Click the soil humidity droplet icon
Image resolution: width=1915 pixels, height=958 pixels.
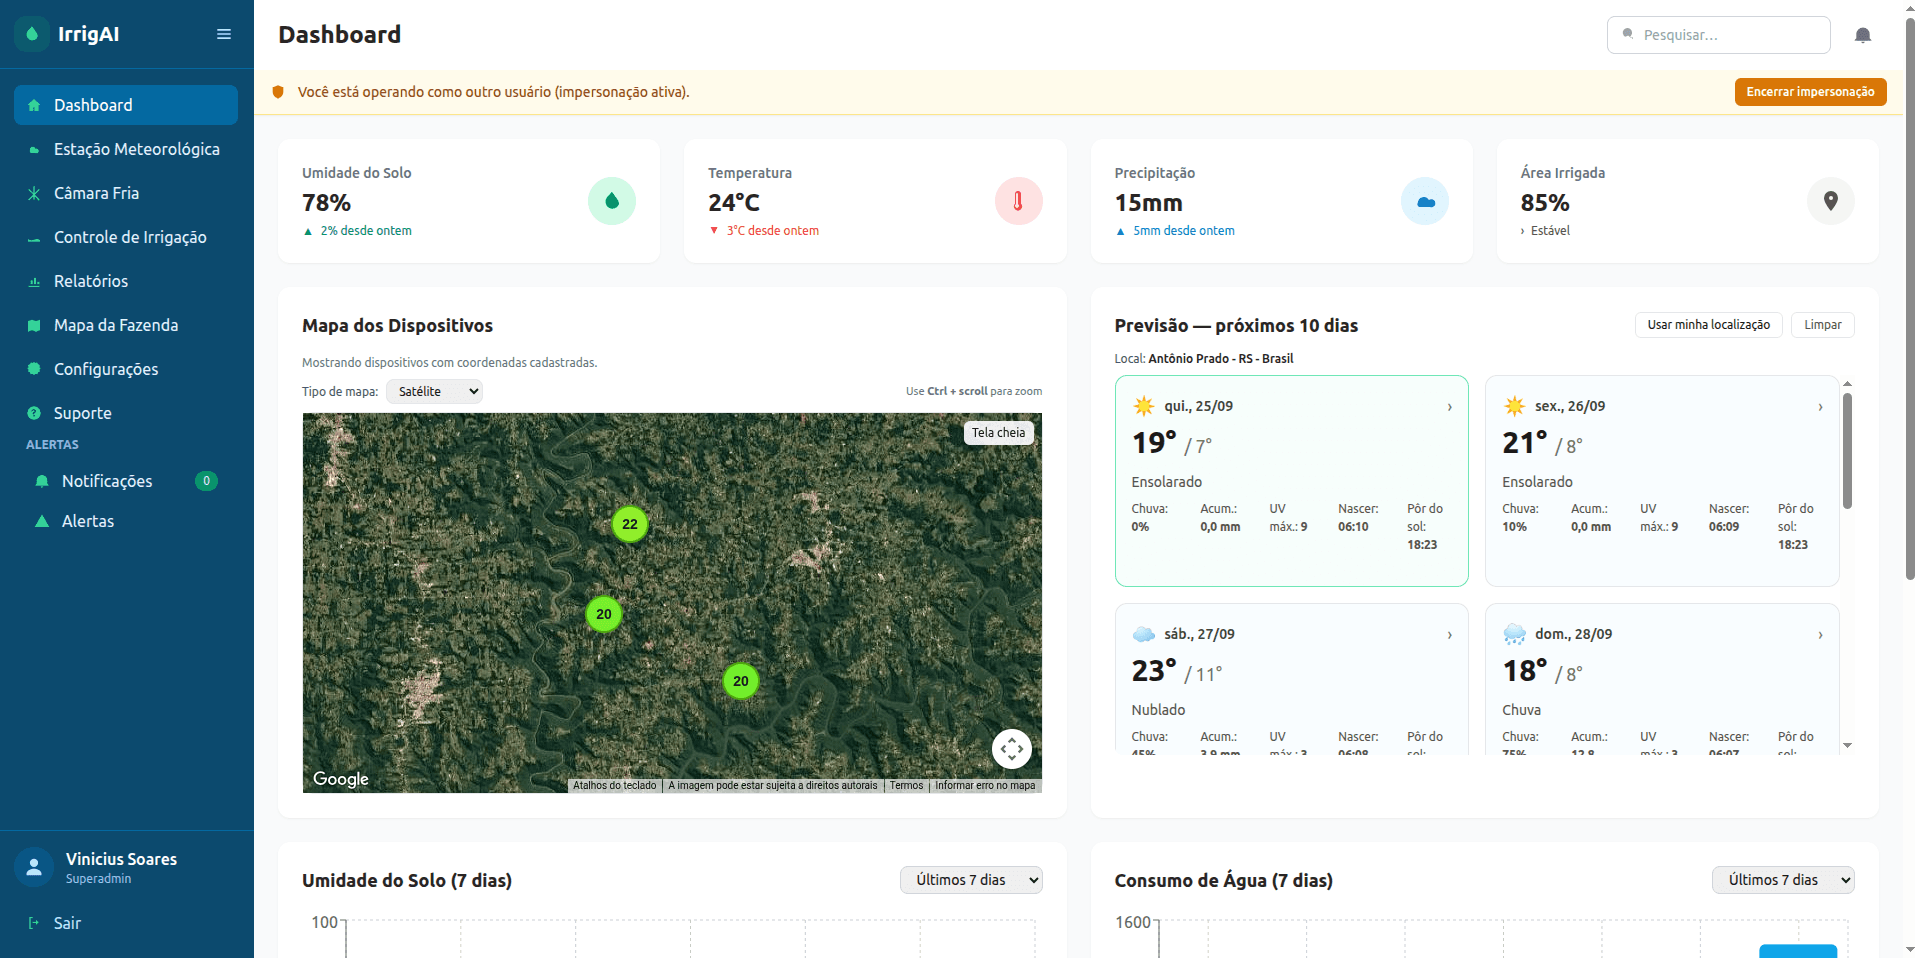point(612,201)
